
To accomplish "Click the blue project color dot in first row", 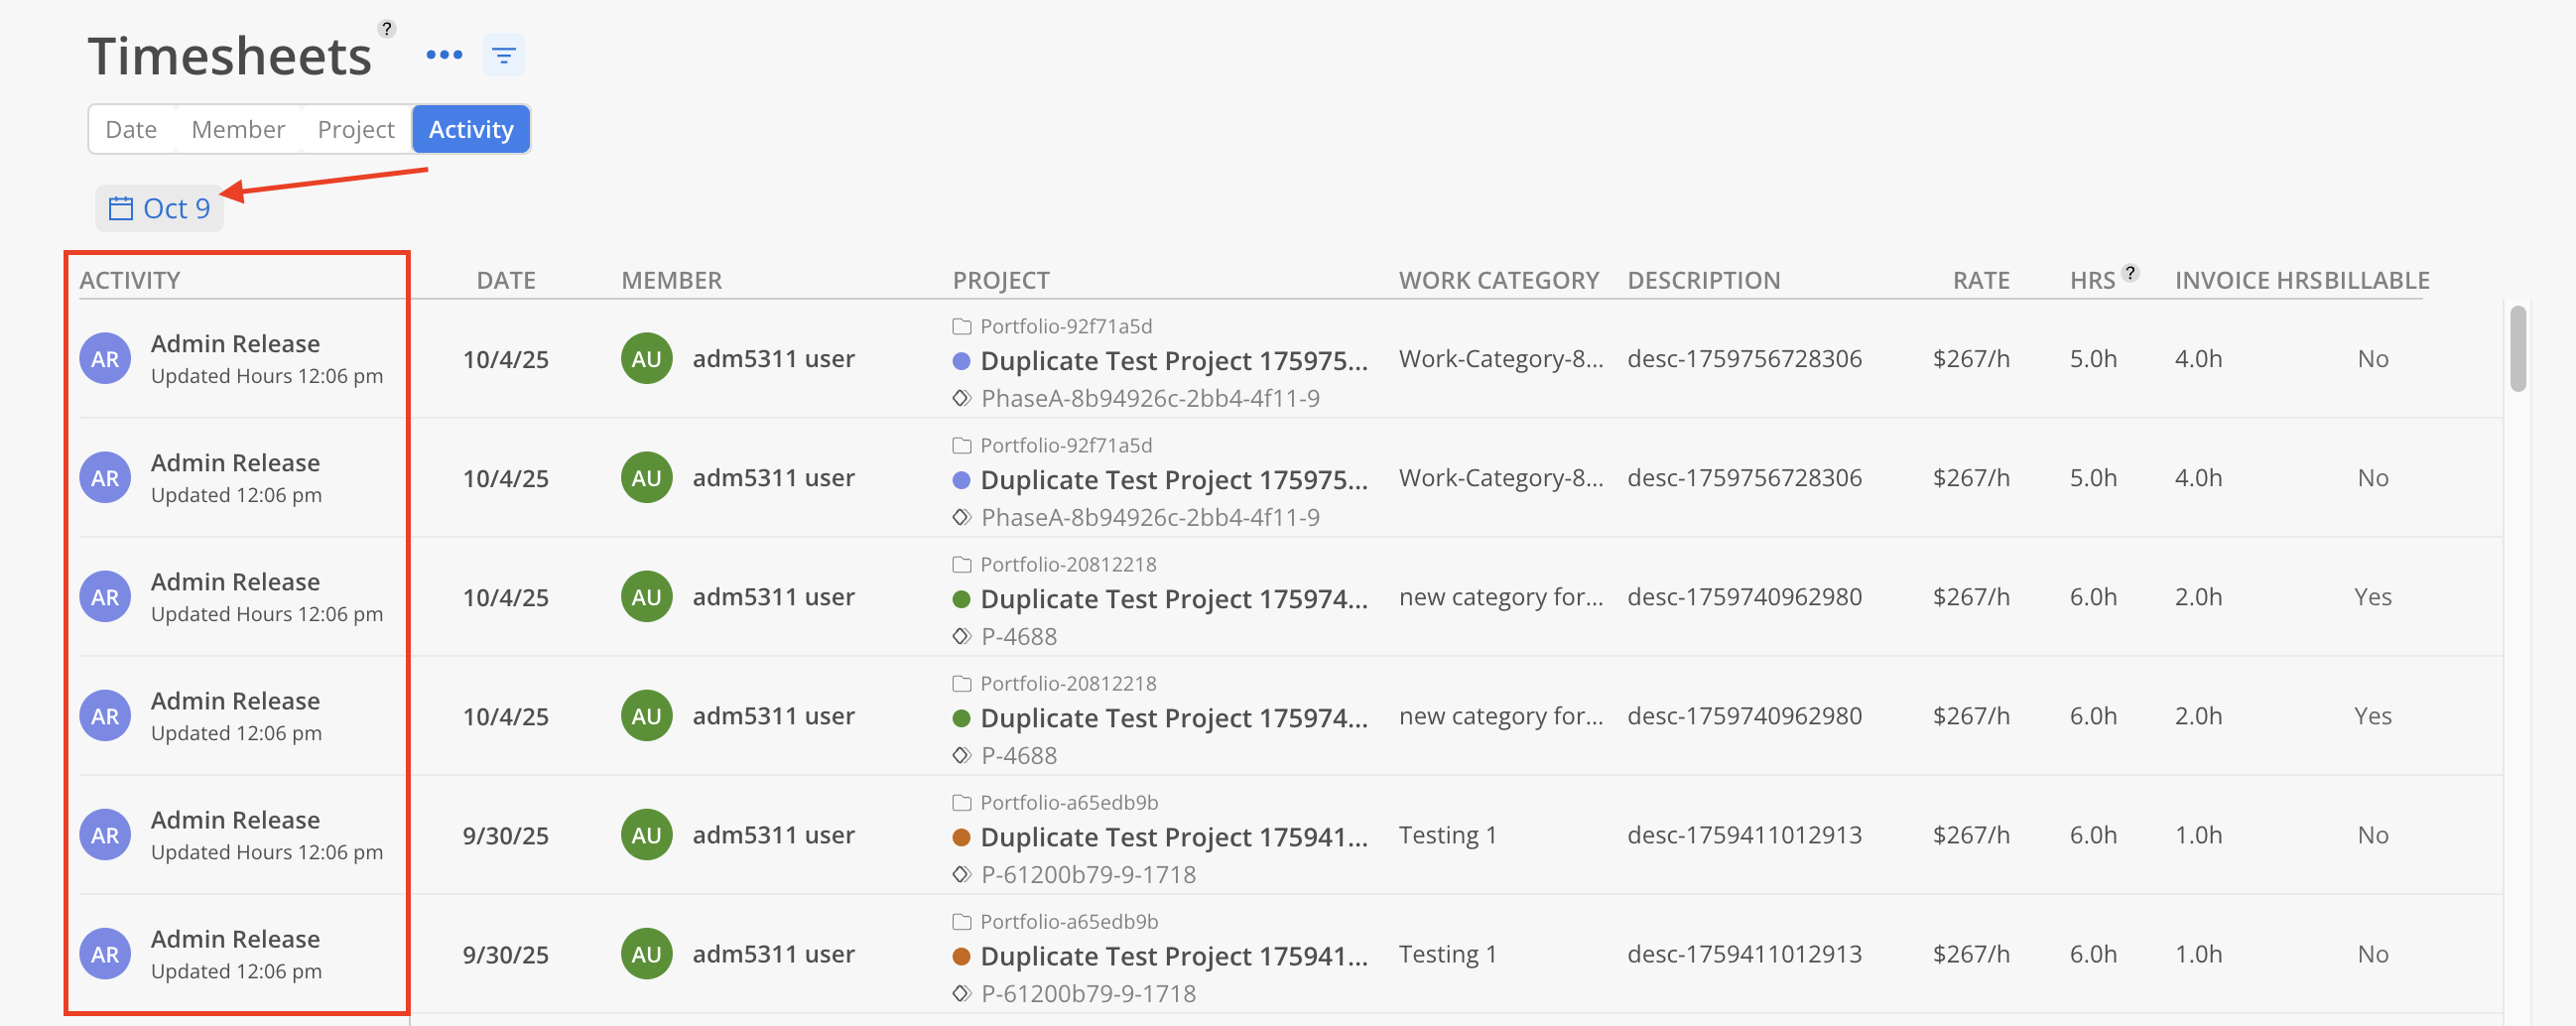I will 962,361.
